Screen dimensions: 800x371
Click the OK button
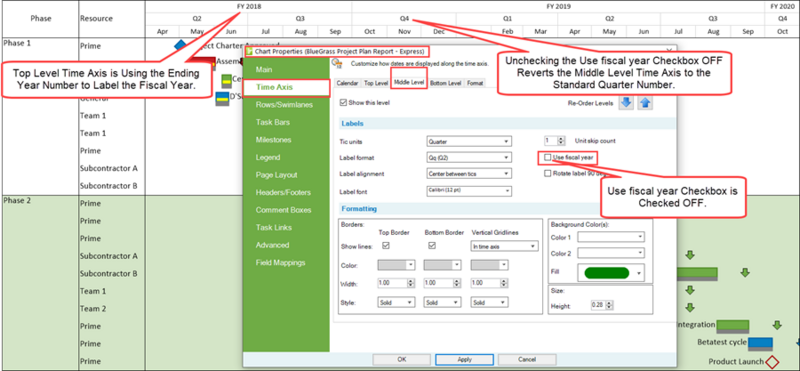point(402,359)
